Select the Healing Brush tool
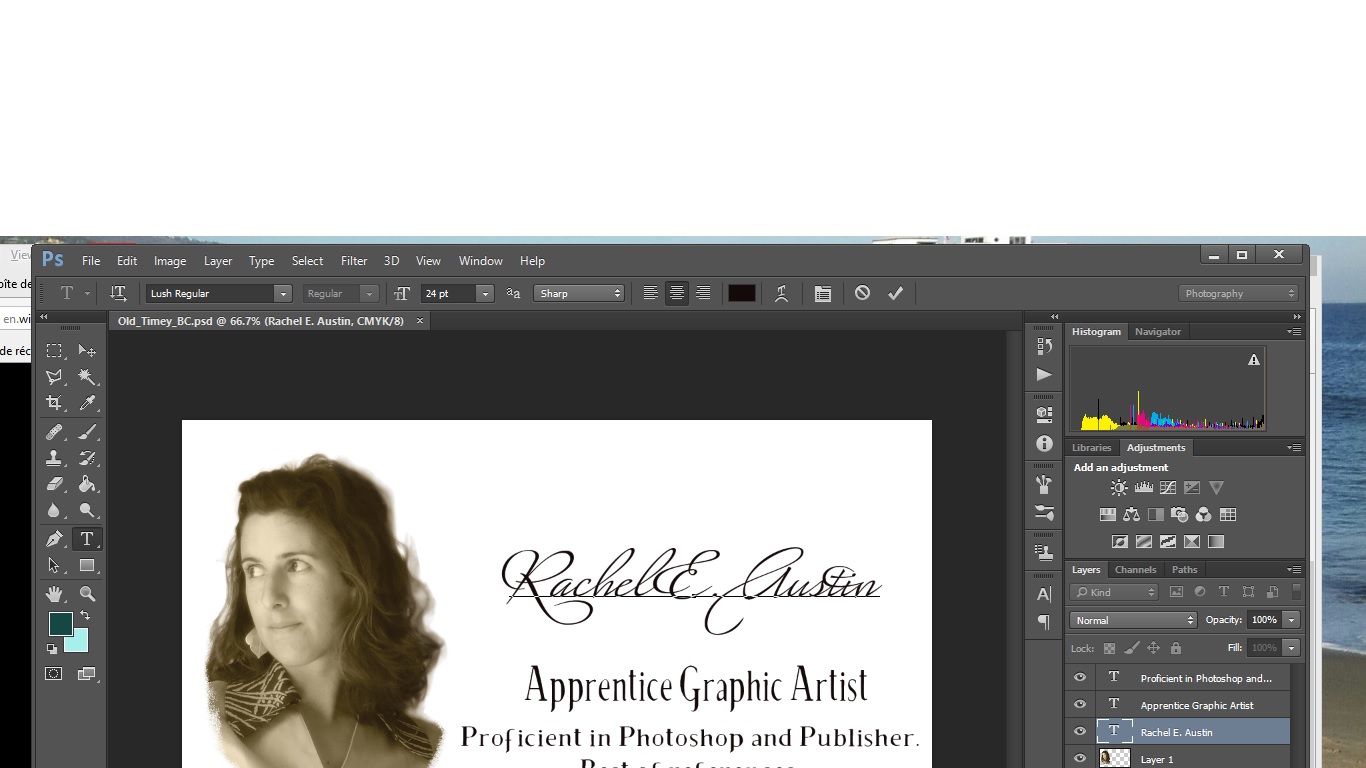The width and height of the screenshot is (1366, 768). pyautogui.click(x=55, y=432)
